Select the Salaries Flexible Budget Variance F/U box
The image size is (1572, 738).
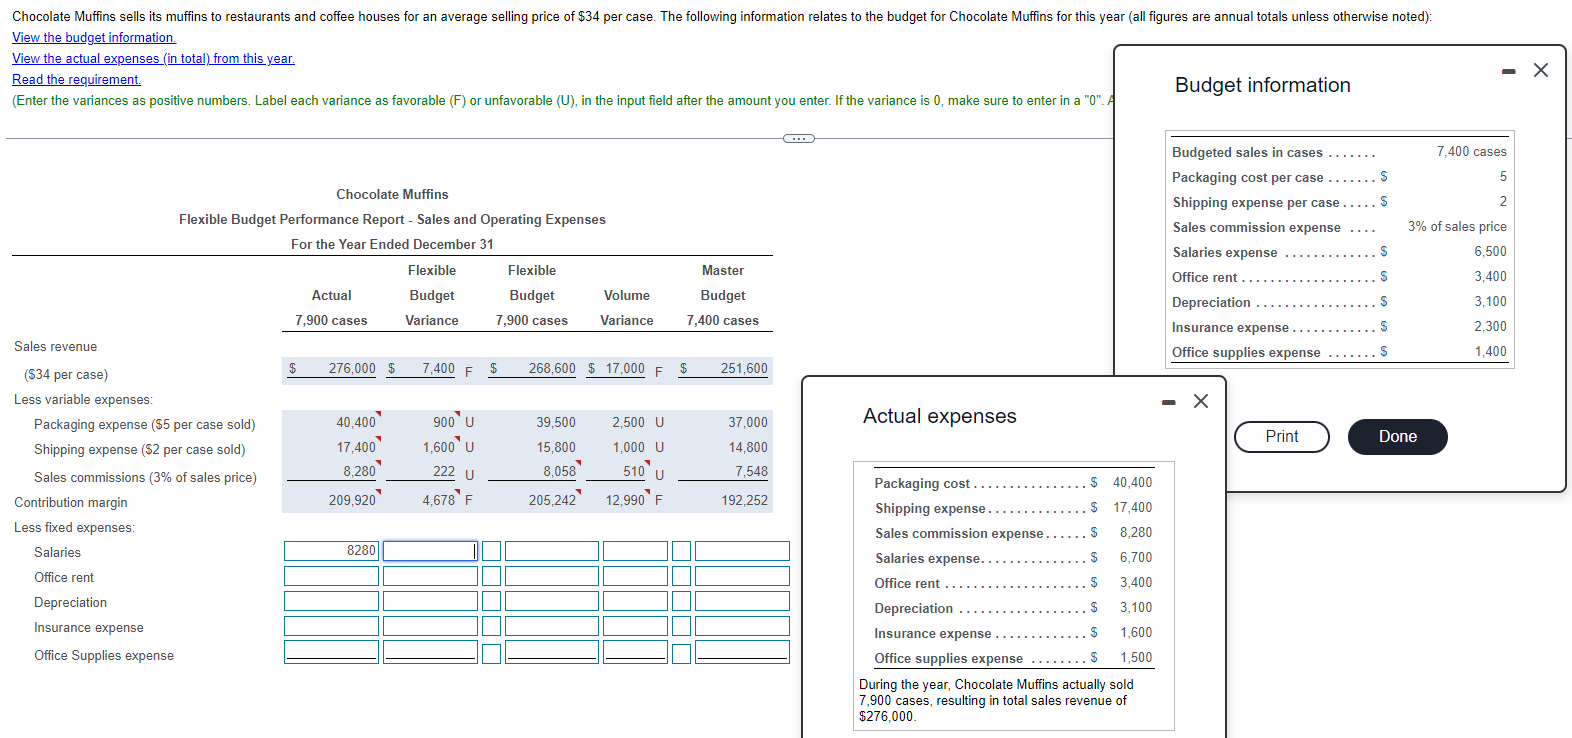pyautogui.click(x=491, y=551)
